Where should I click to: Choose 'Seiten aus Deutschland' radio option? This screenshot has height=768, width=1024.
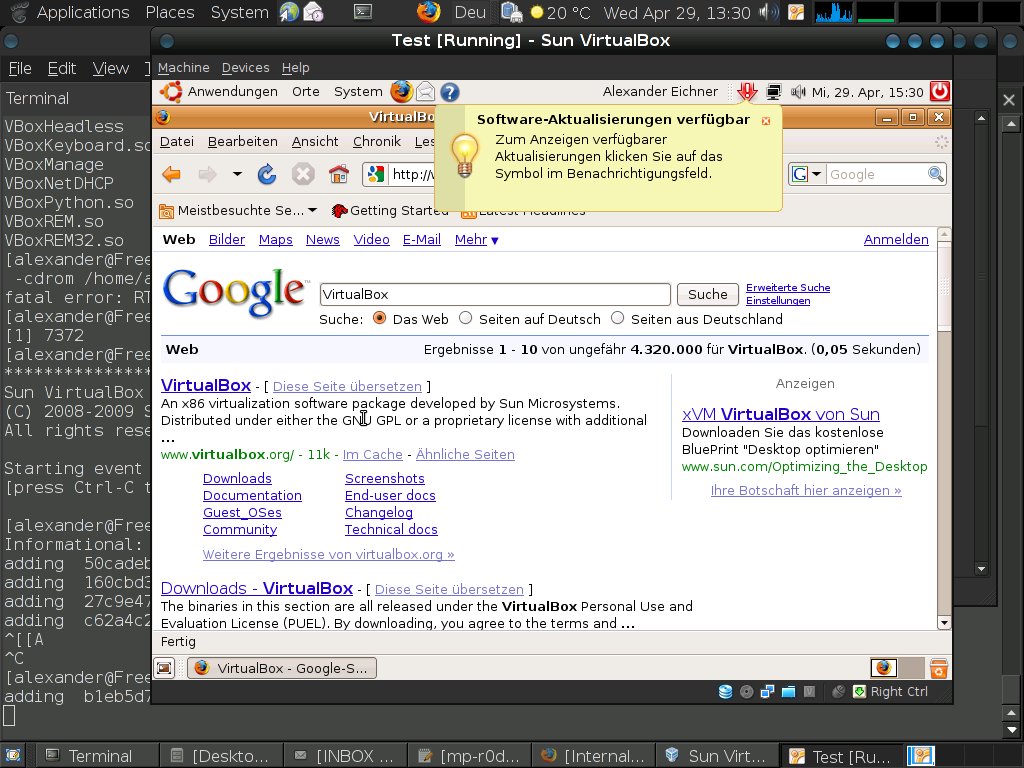tap(617, 319)
